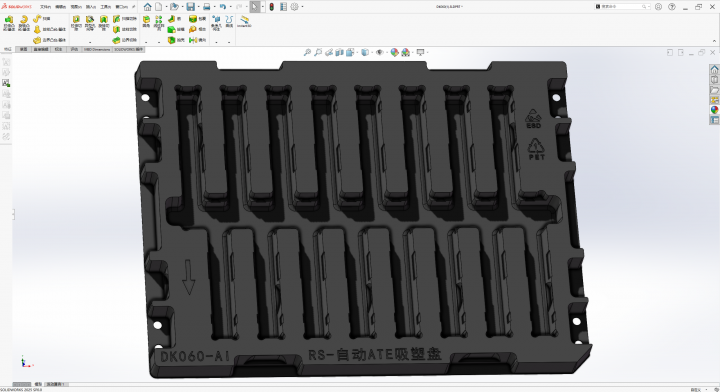
Task: Open the 文件 (File) menu
Action: (45, 7)
